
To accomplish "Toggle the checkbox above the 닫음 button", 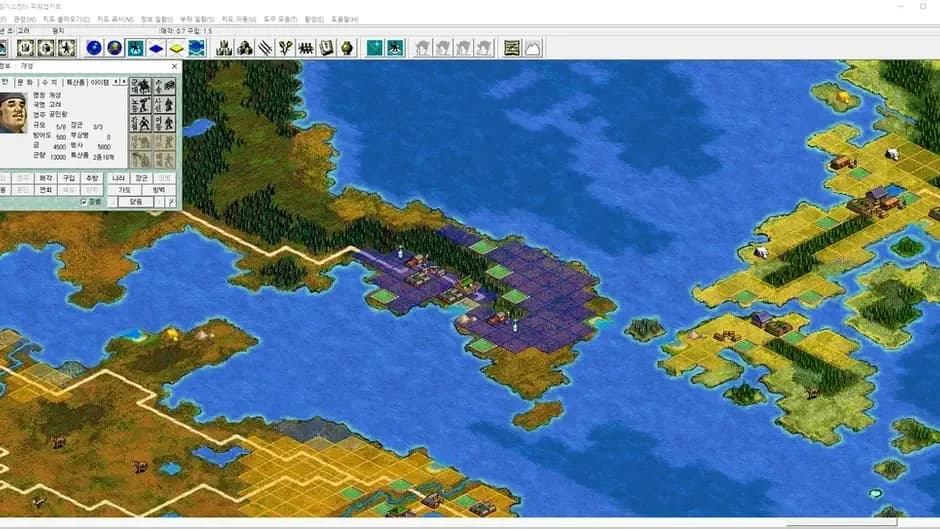I will (85, 202).
